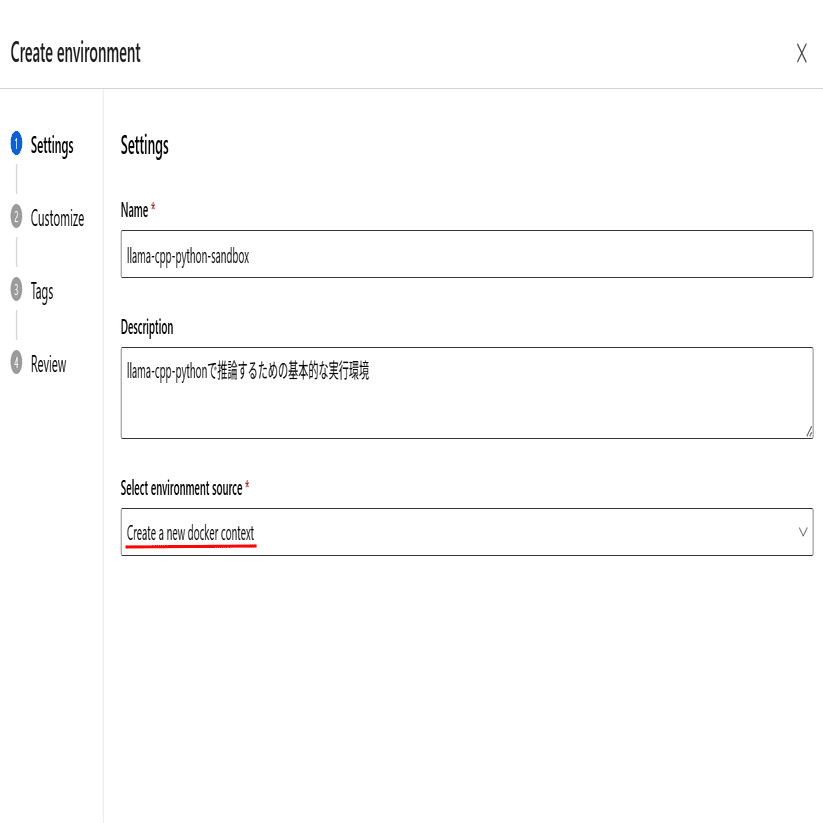This screenshot has width=823, height=823.
Task: Close the Create environment dialog
Action: tap(801, 53)
